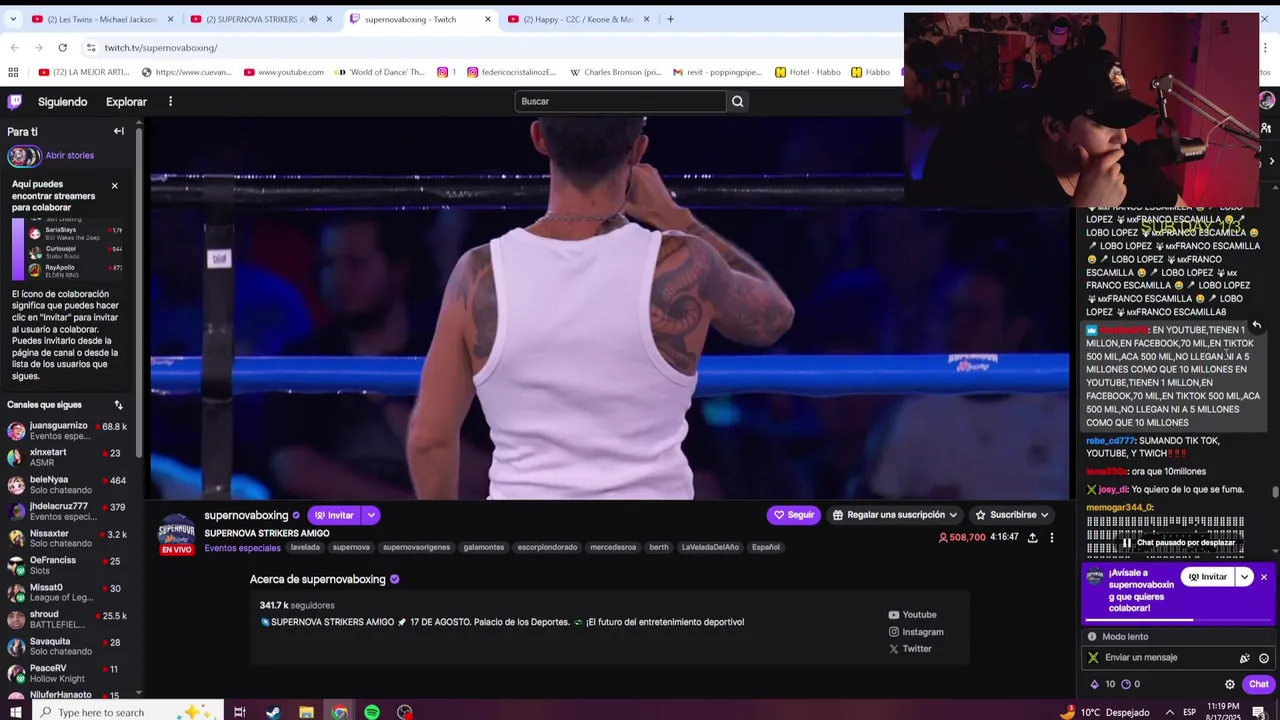Select the lavelada tag

(x=305, y=547)
